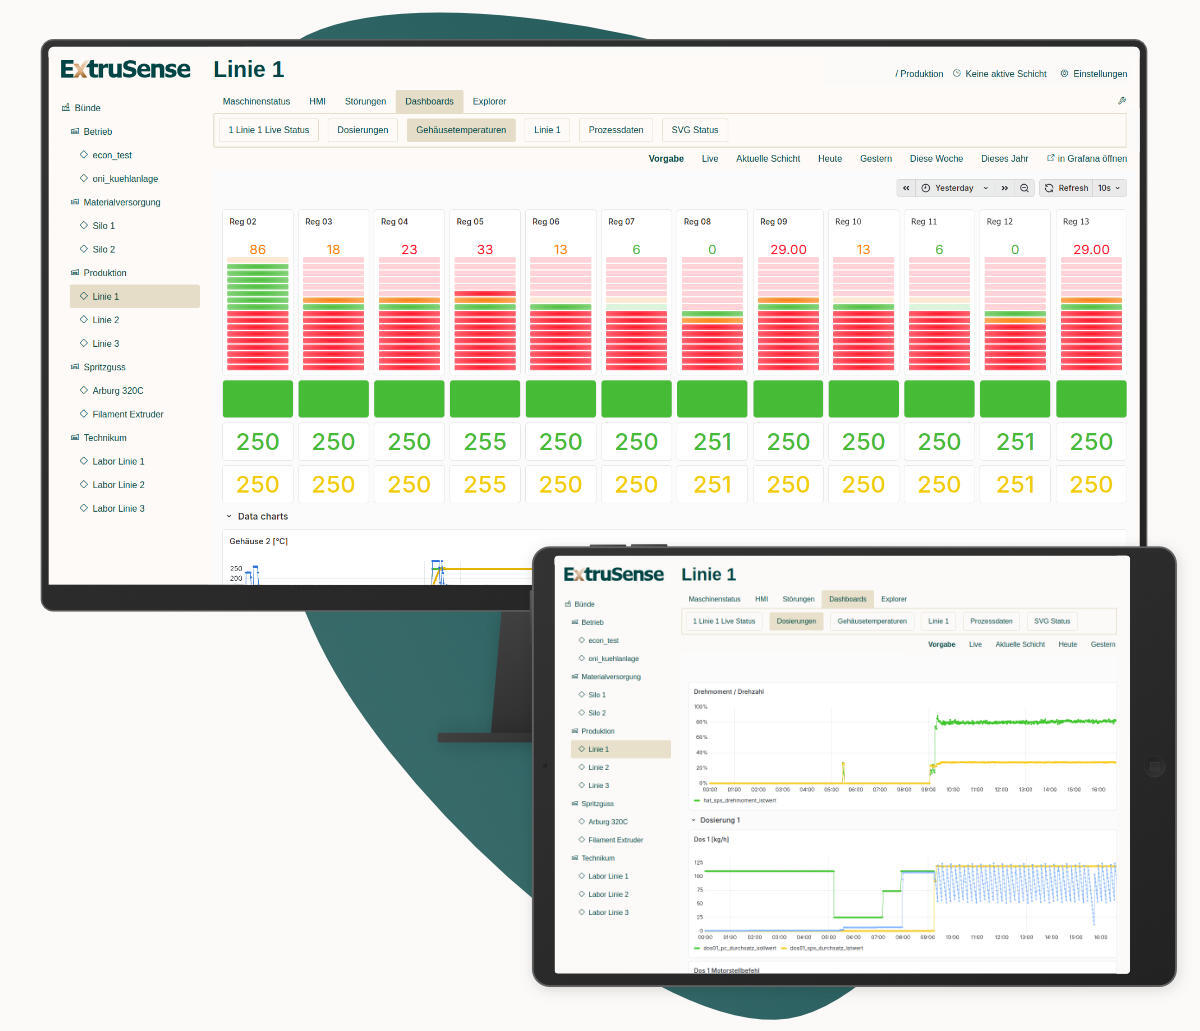Select Arburg 320C in sidebar tree

118,391
